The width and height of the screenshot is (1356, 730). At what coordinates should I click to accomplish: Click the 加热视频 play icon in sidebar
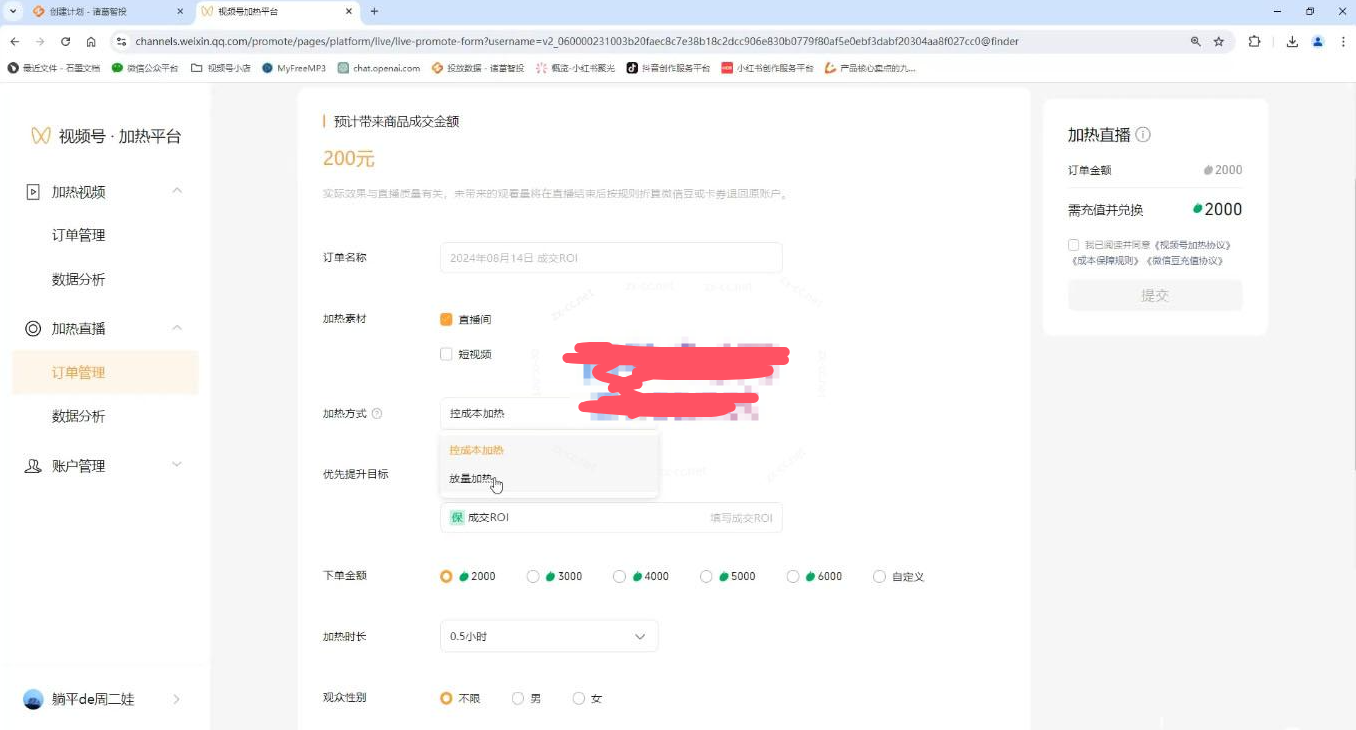33,191
